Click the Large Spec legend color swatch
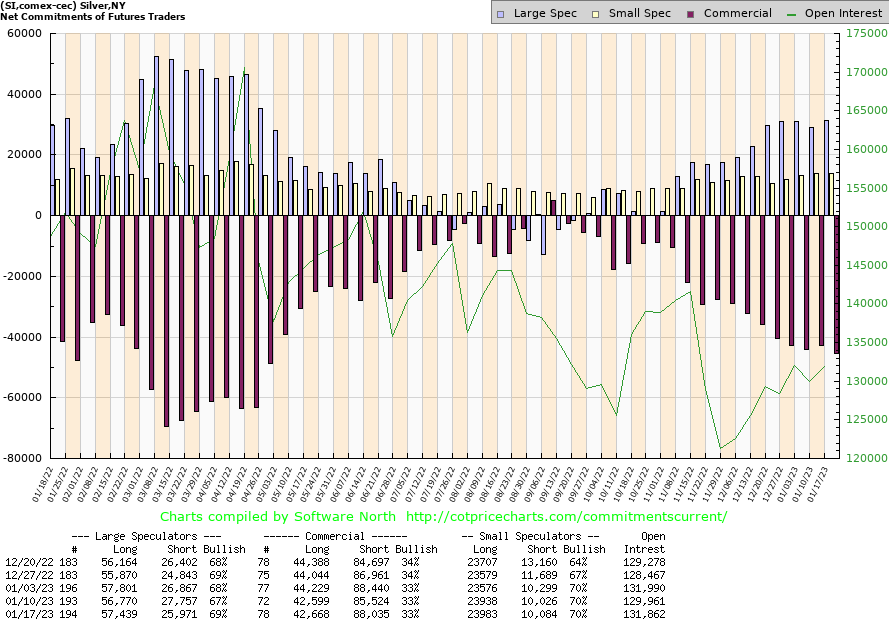The width and height of the screenshot is (889, 620). point(502,14)
